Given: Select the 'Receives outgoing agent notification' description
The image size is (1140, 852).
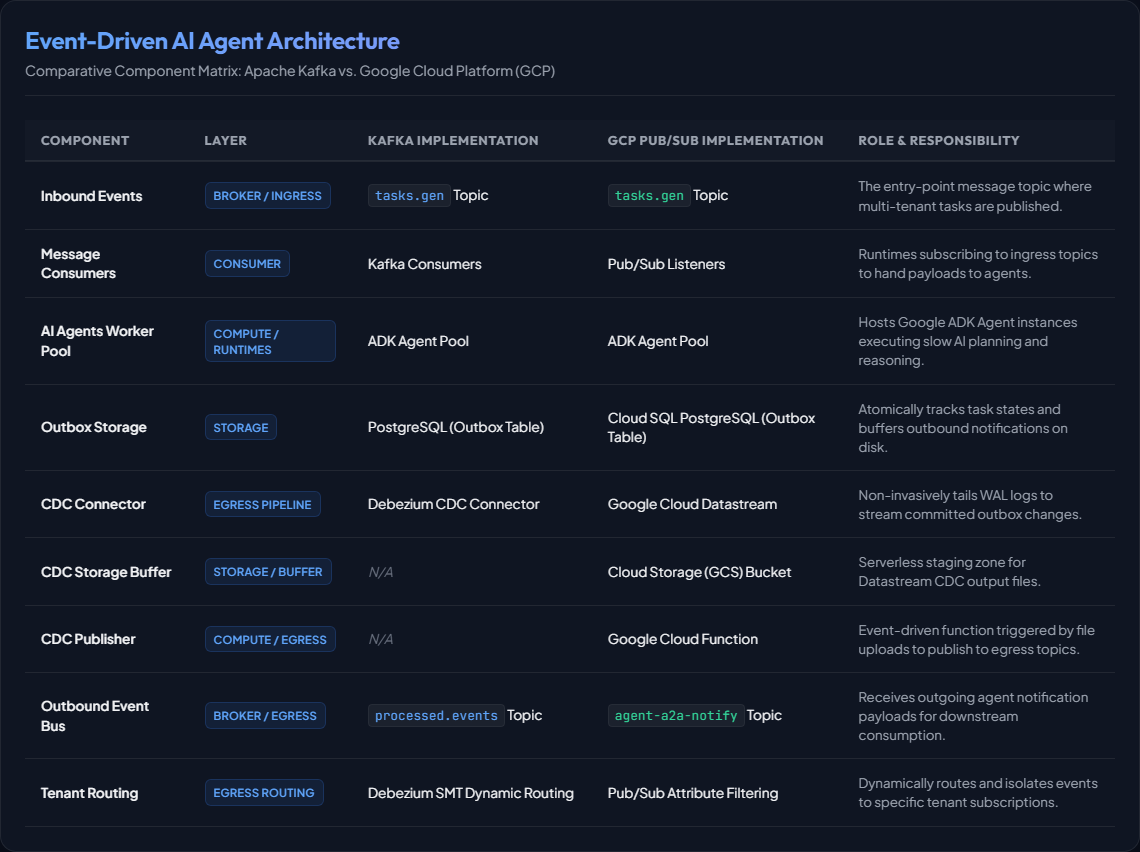Looking at the screenshot, I should coord(973,716).
